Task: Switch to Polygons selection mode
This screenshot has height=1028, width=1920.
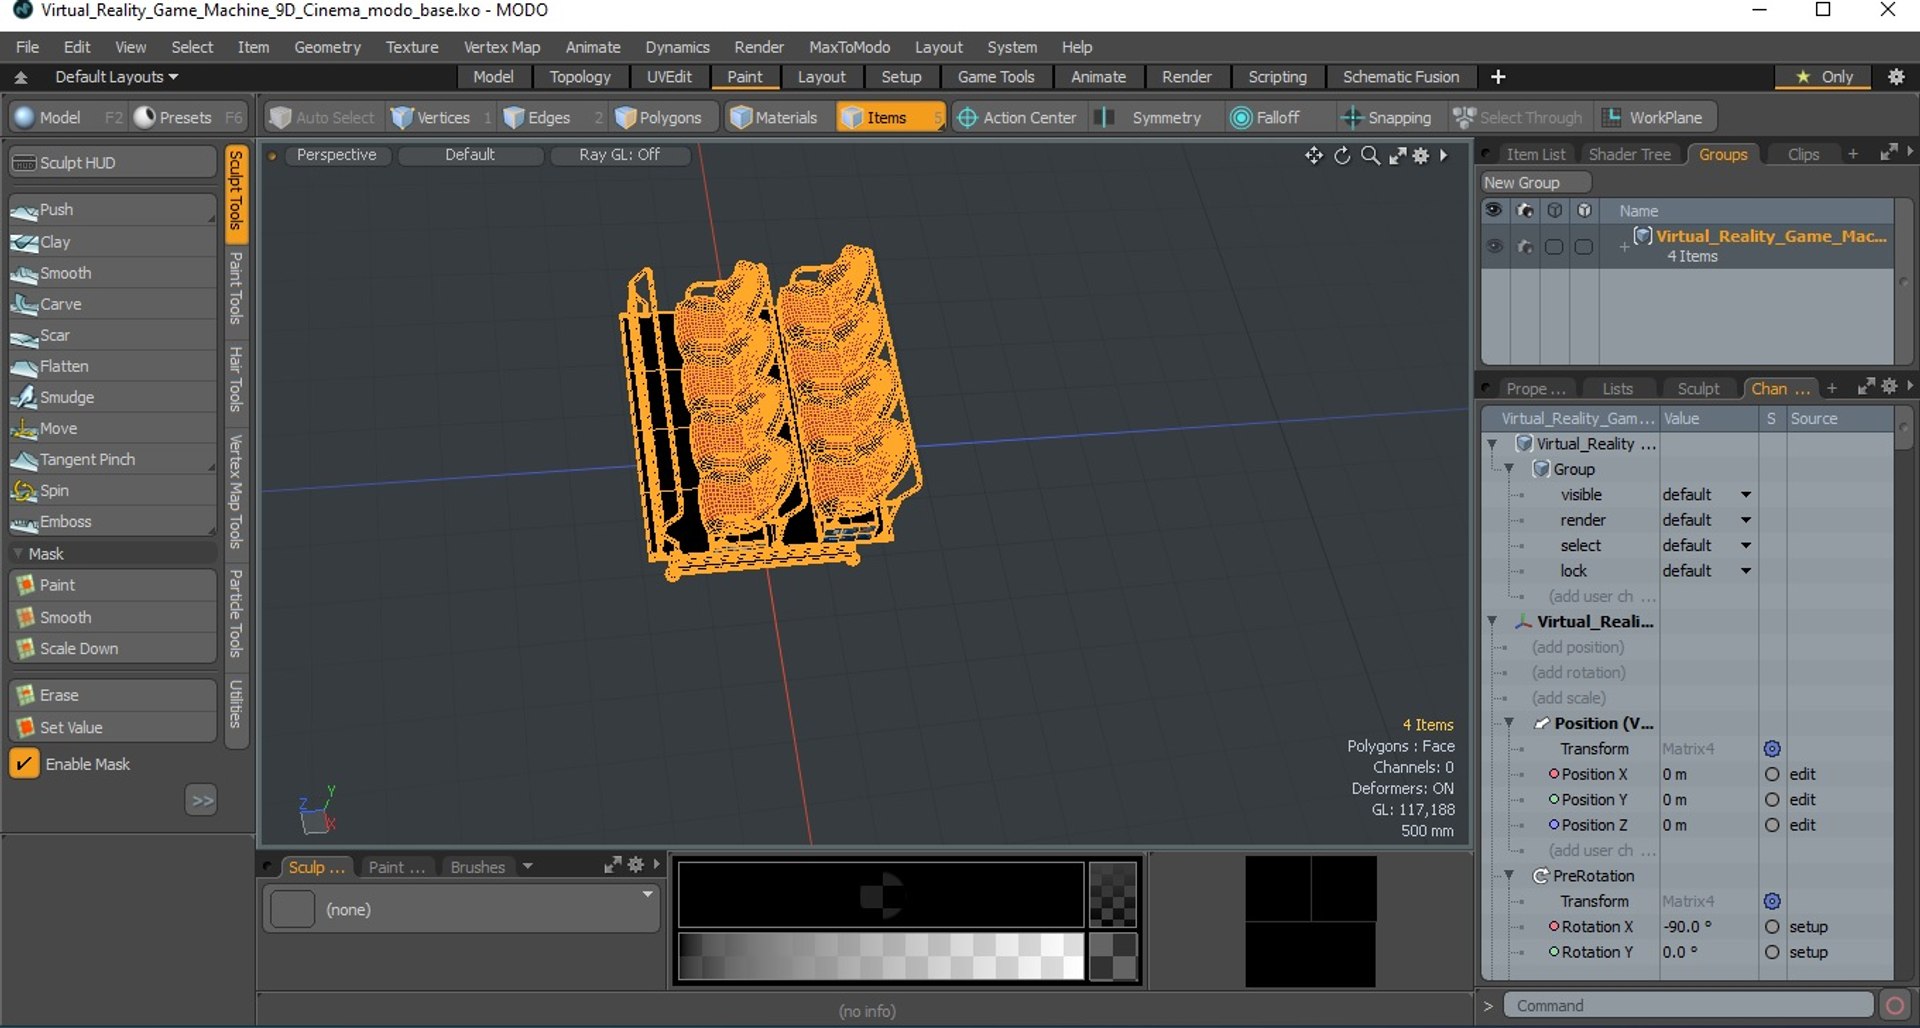Action: coord(659,117)
